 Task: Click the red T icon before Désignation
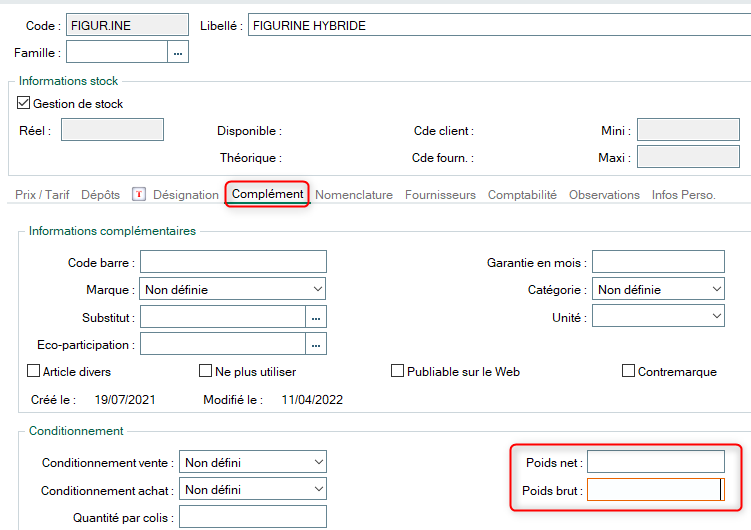tap(139, 194)
